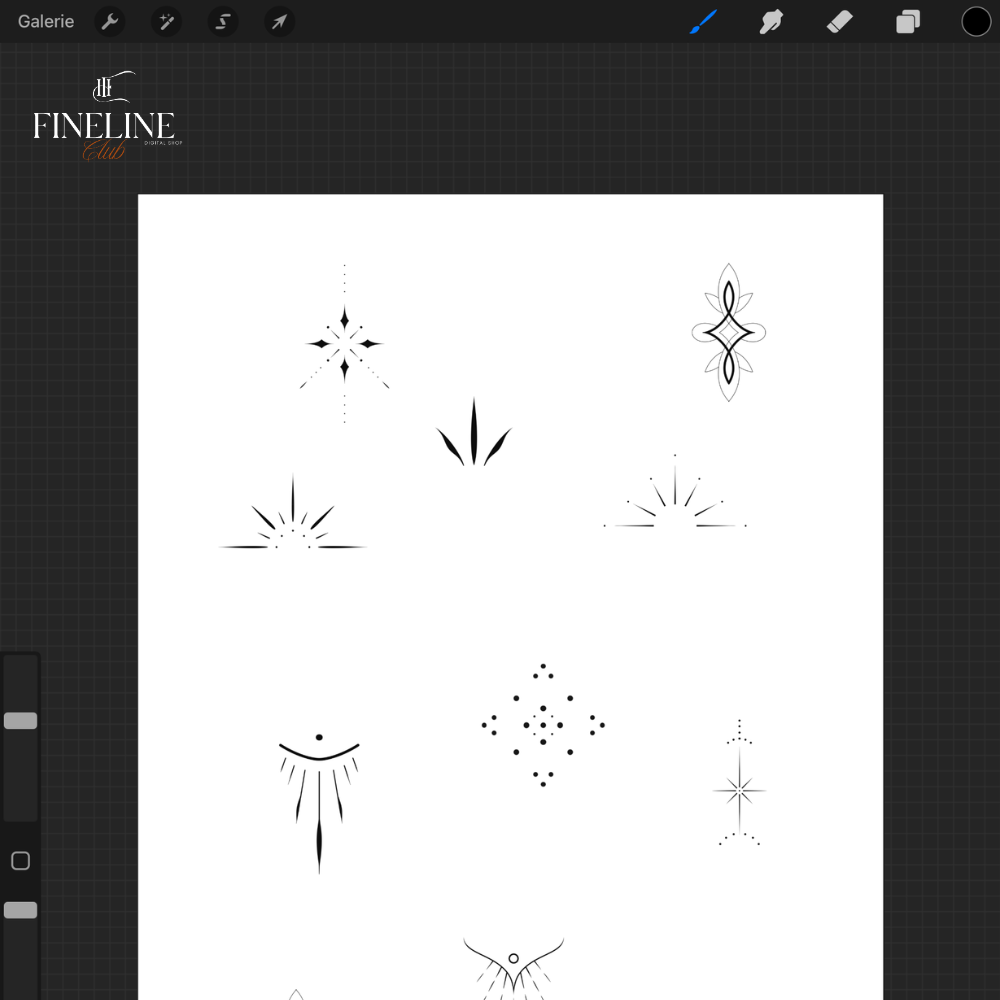Click the brush size slider handle
Viewport: 1000px width, 1000px height.
tap(20, 721)
